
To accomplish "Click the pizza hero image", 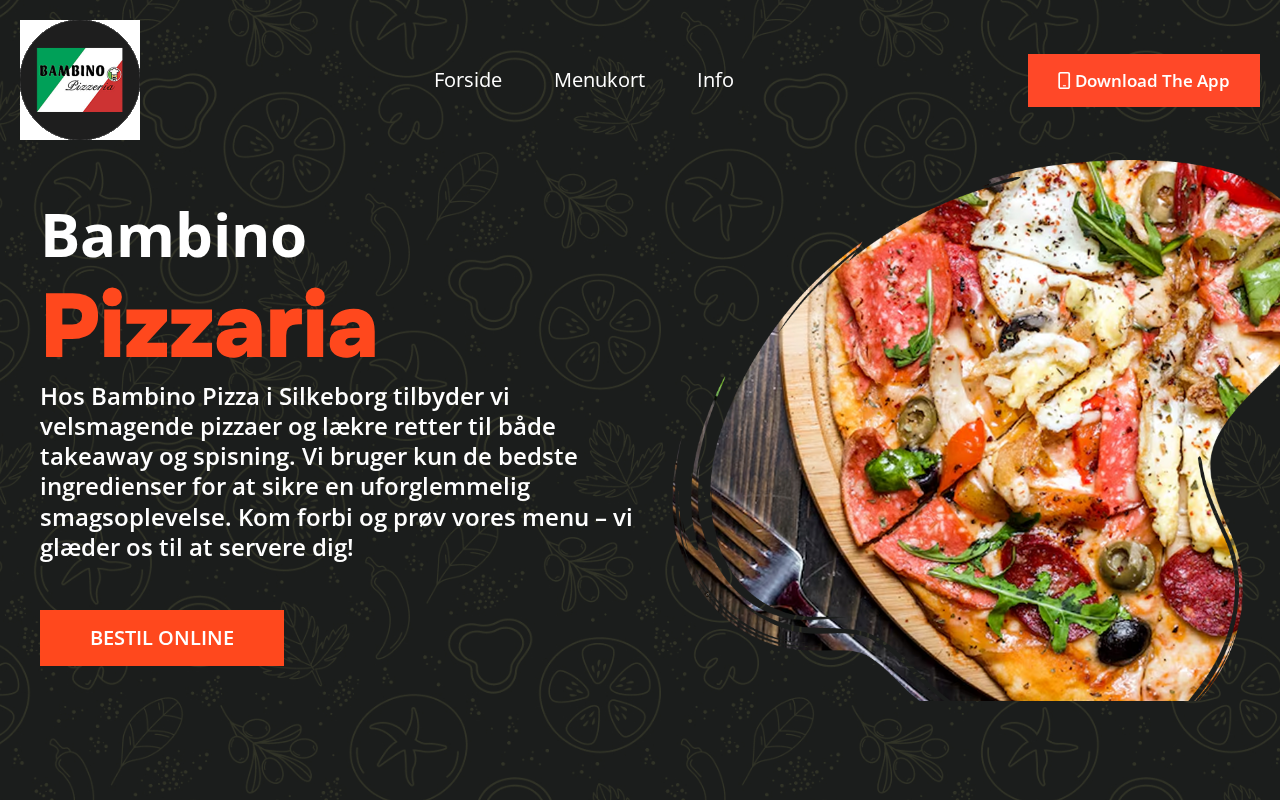I will (975, 430).
